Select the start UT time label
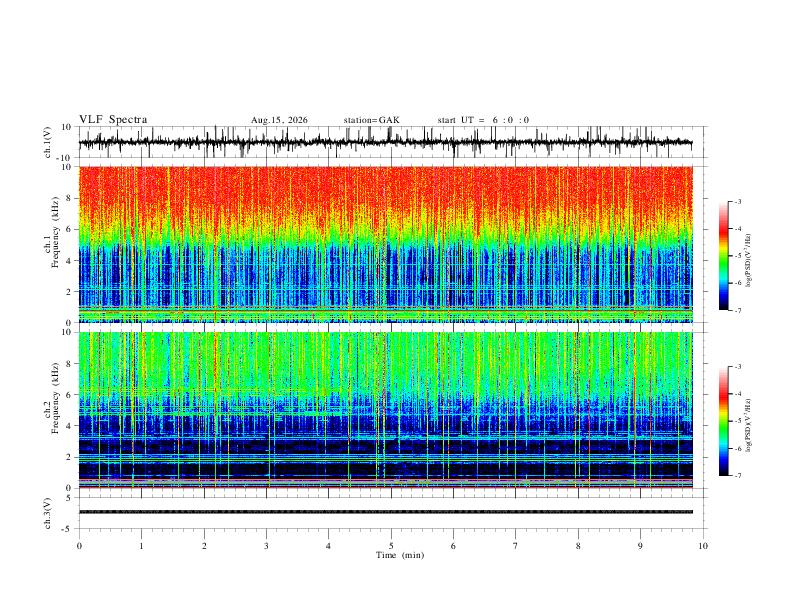Image resolution: width=792 pixels, height=612 pixels. point(483,120)
